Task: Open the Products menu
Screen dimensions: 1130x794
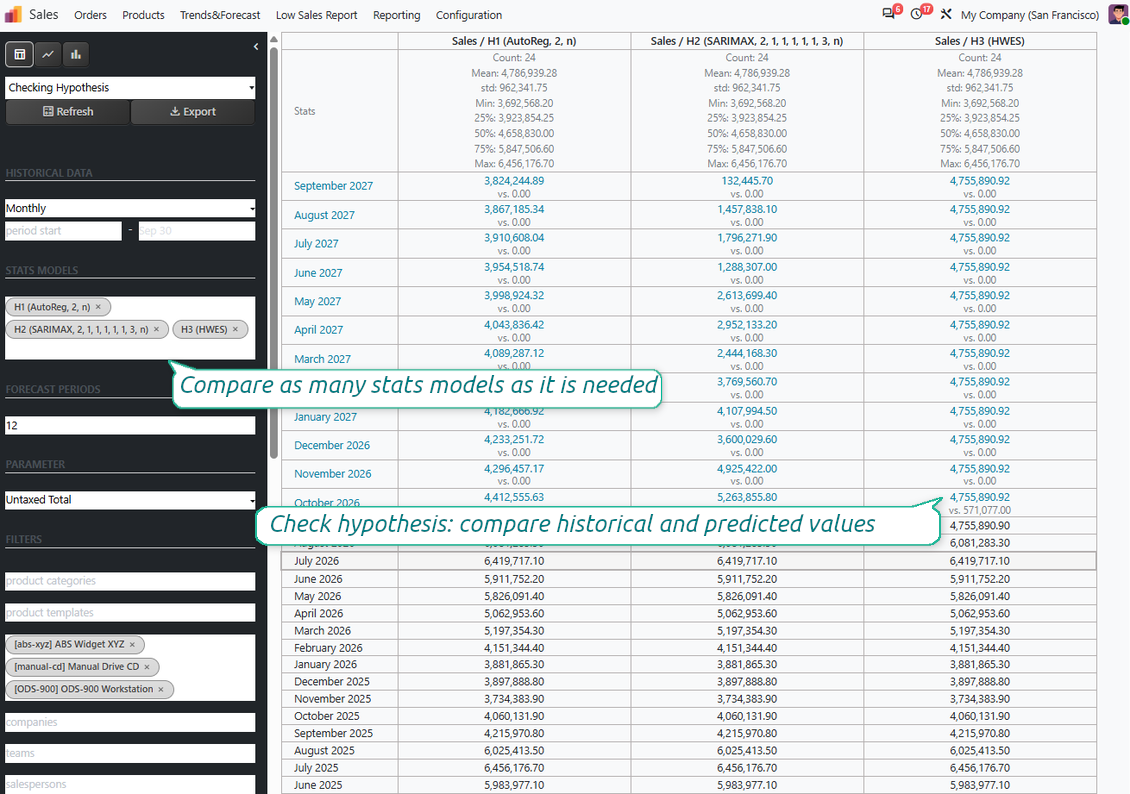Action: (143, 15)
